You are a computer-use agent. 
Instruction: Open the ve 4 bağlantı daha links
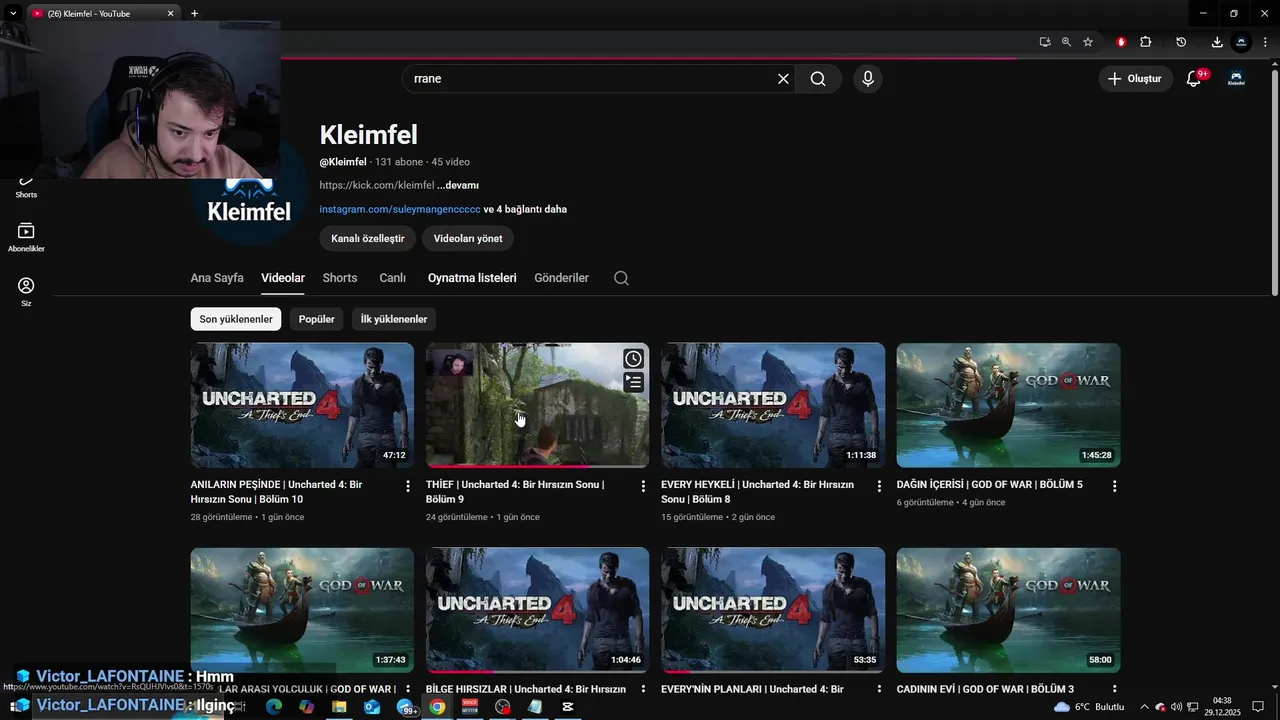tap(525, 209)
